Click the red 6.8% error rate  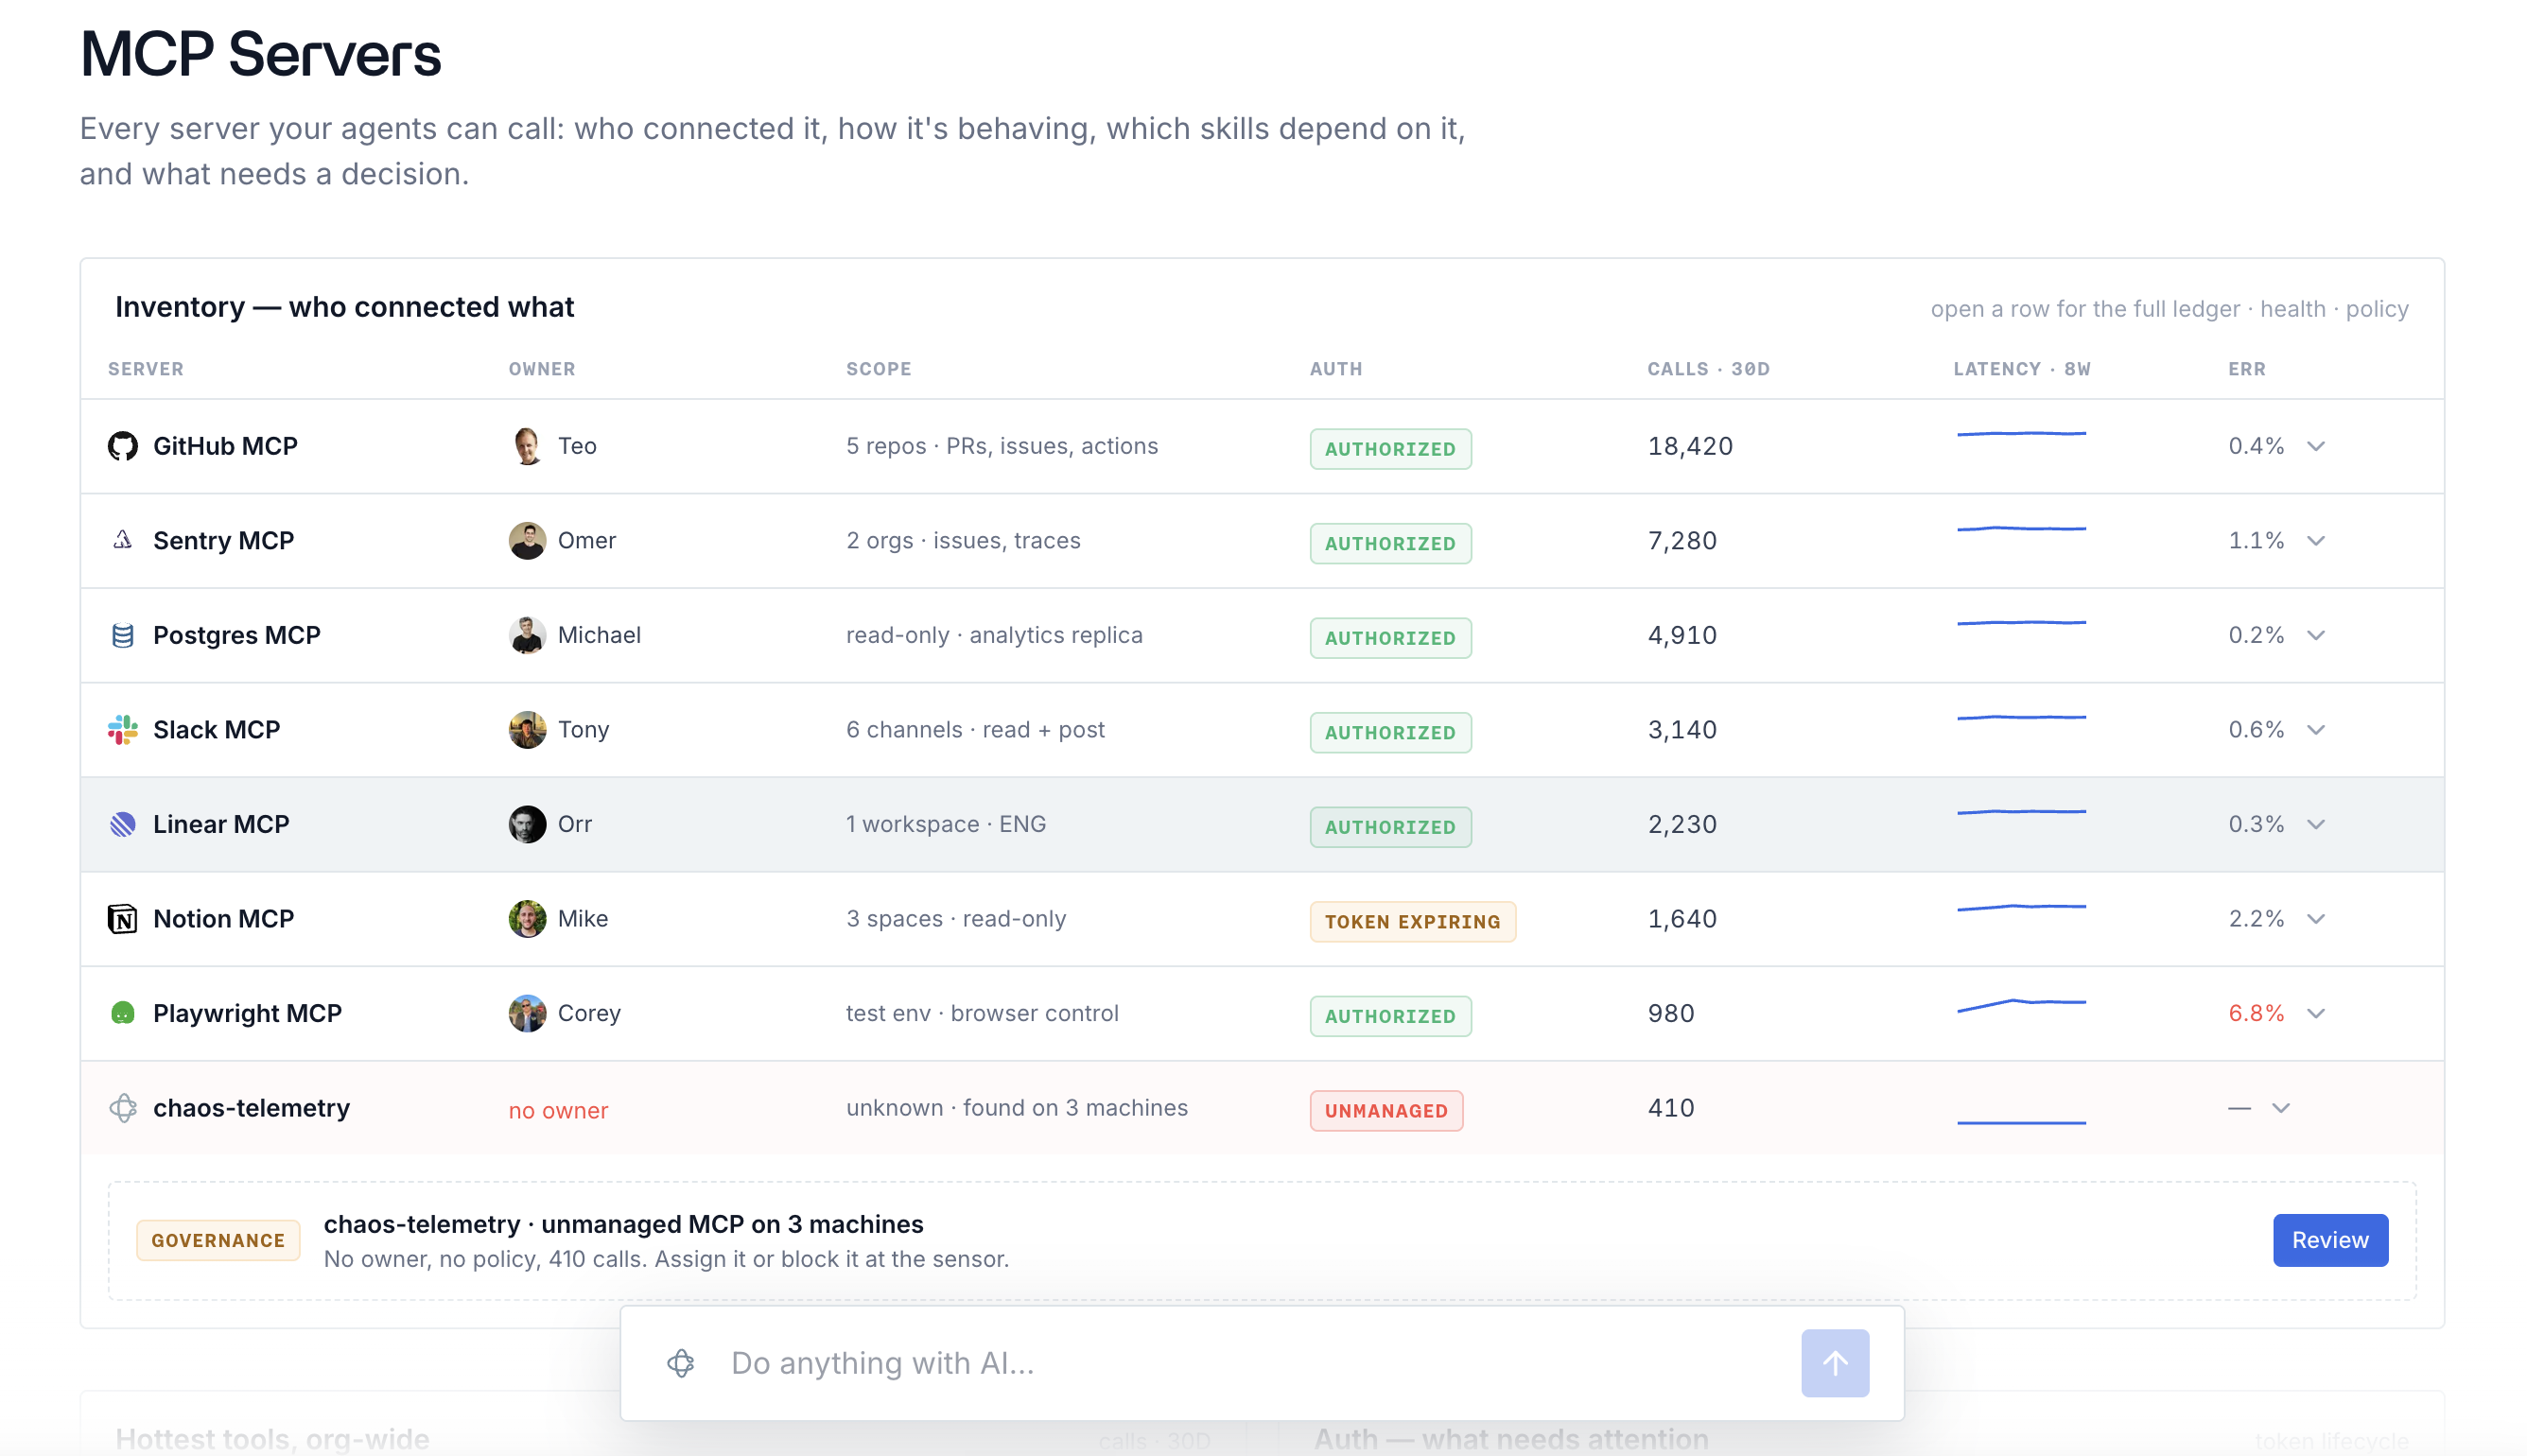[x=2256, y=1013]
